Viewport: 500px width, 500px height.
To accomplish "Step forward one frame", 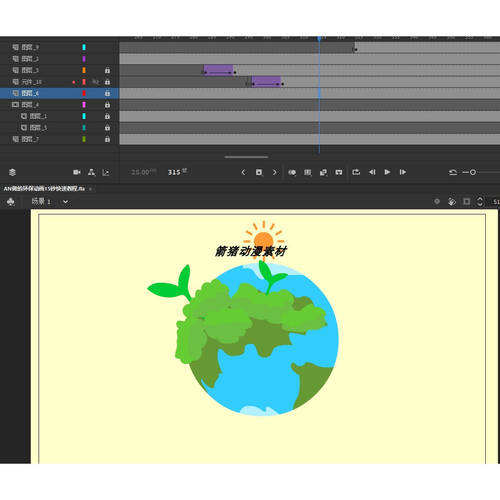I will (x=402, y=172).
